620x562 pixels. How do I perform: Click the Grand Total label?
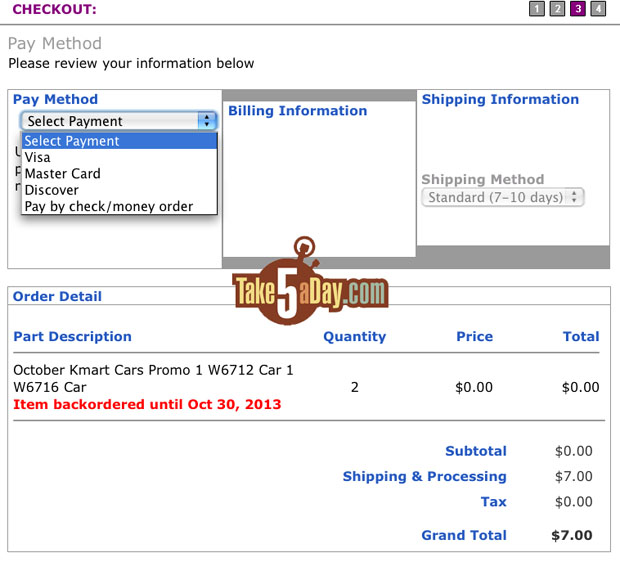coord(464,535)
